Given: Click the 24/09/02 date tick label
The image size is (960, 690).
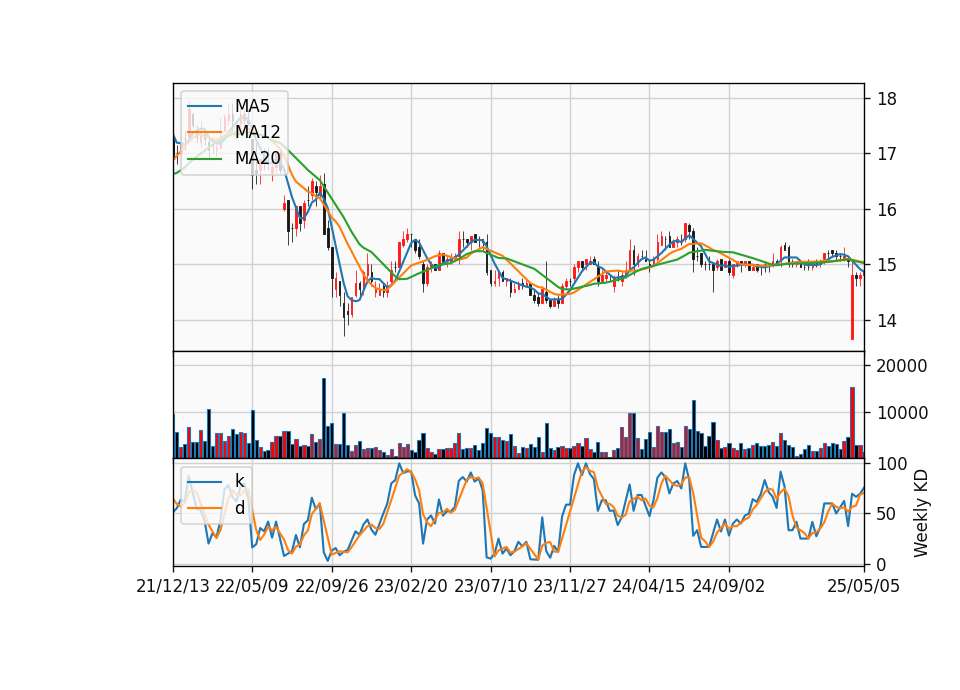Looking at the screenshot, I should (729, 586).
